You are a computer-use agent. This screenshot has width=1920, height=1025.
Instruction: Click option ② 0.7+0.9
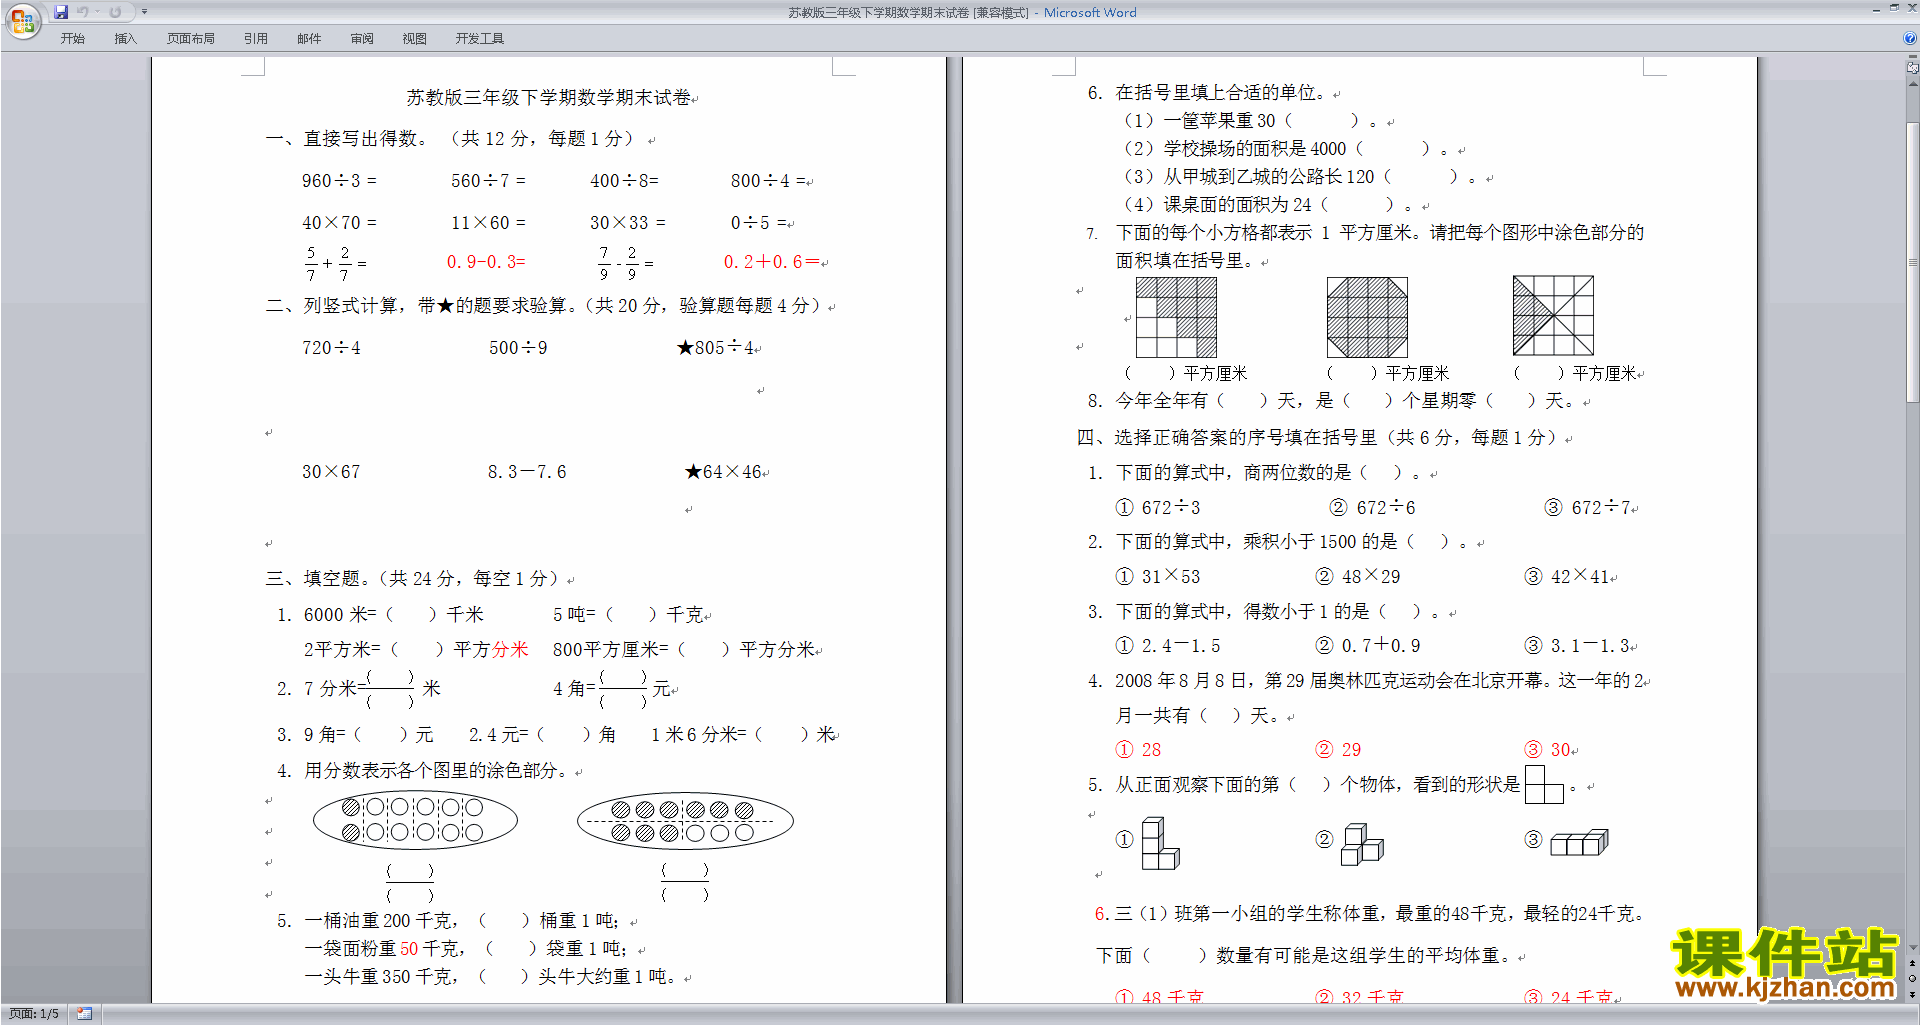click(x=1368, y=646)
